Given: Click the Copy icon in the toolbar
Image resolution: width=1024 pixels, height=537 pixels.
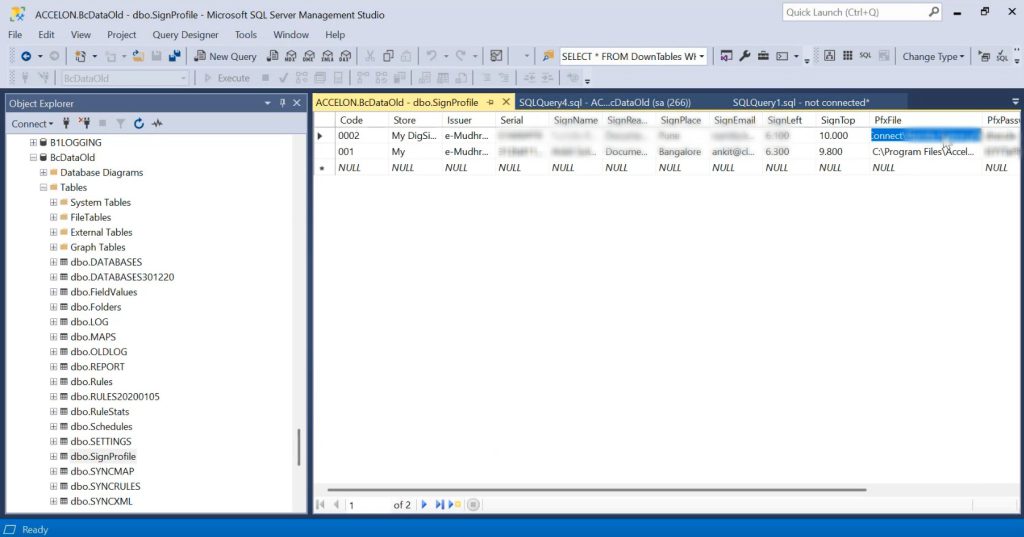Looking at the screenshot, I should 388,56.
